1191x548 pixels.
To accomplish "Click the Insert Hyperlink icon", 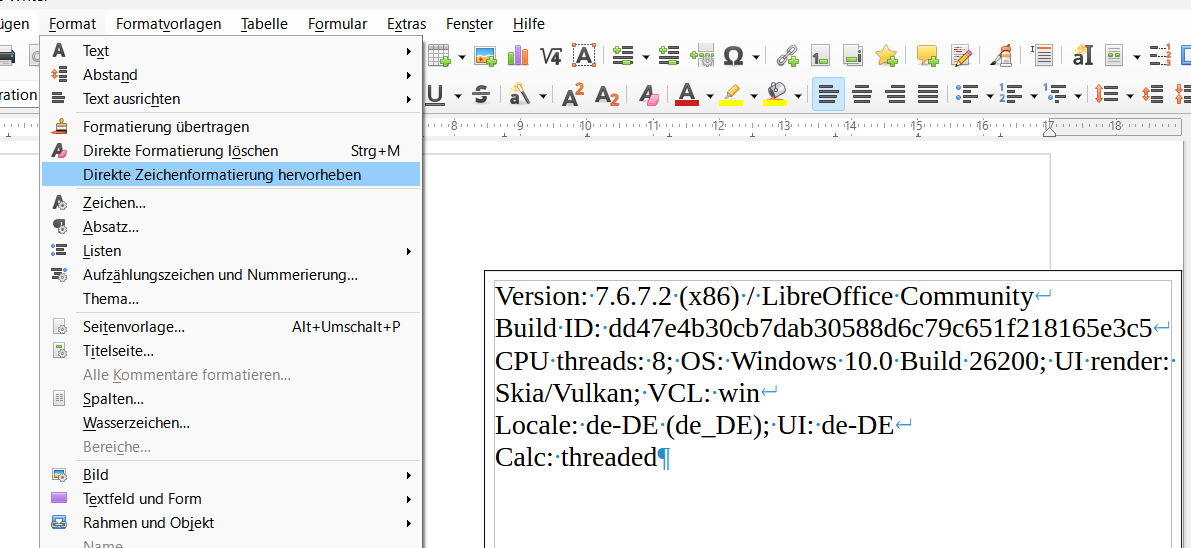I will pos(788,56).
